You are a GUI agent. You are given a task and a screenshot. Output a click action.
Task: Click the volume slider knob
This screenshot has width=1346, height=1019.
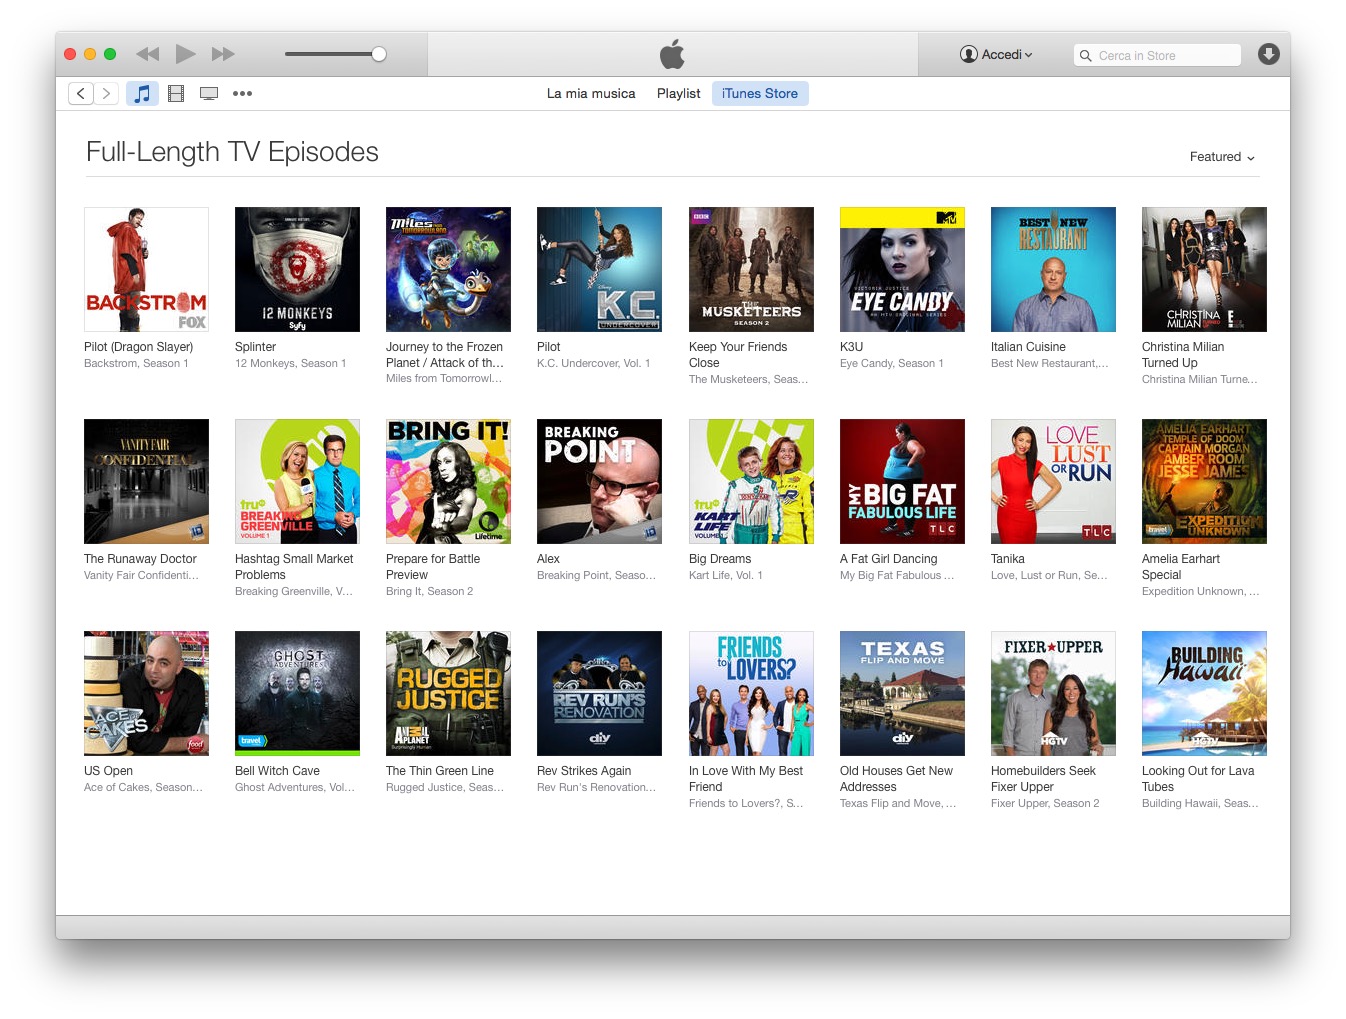coord(379,54)
